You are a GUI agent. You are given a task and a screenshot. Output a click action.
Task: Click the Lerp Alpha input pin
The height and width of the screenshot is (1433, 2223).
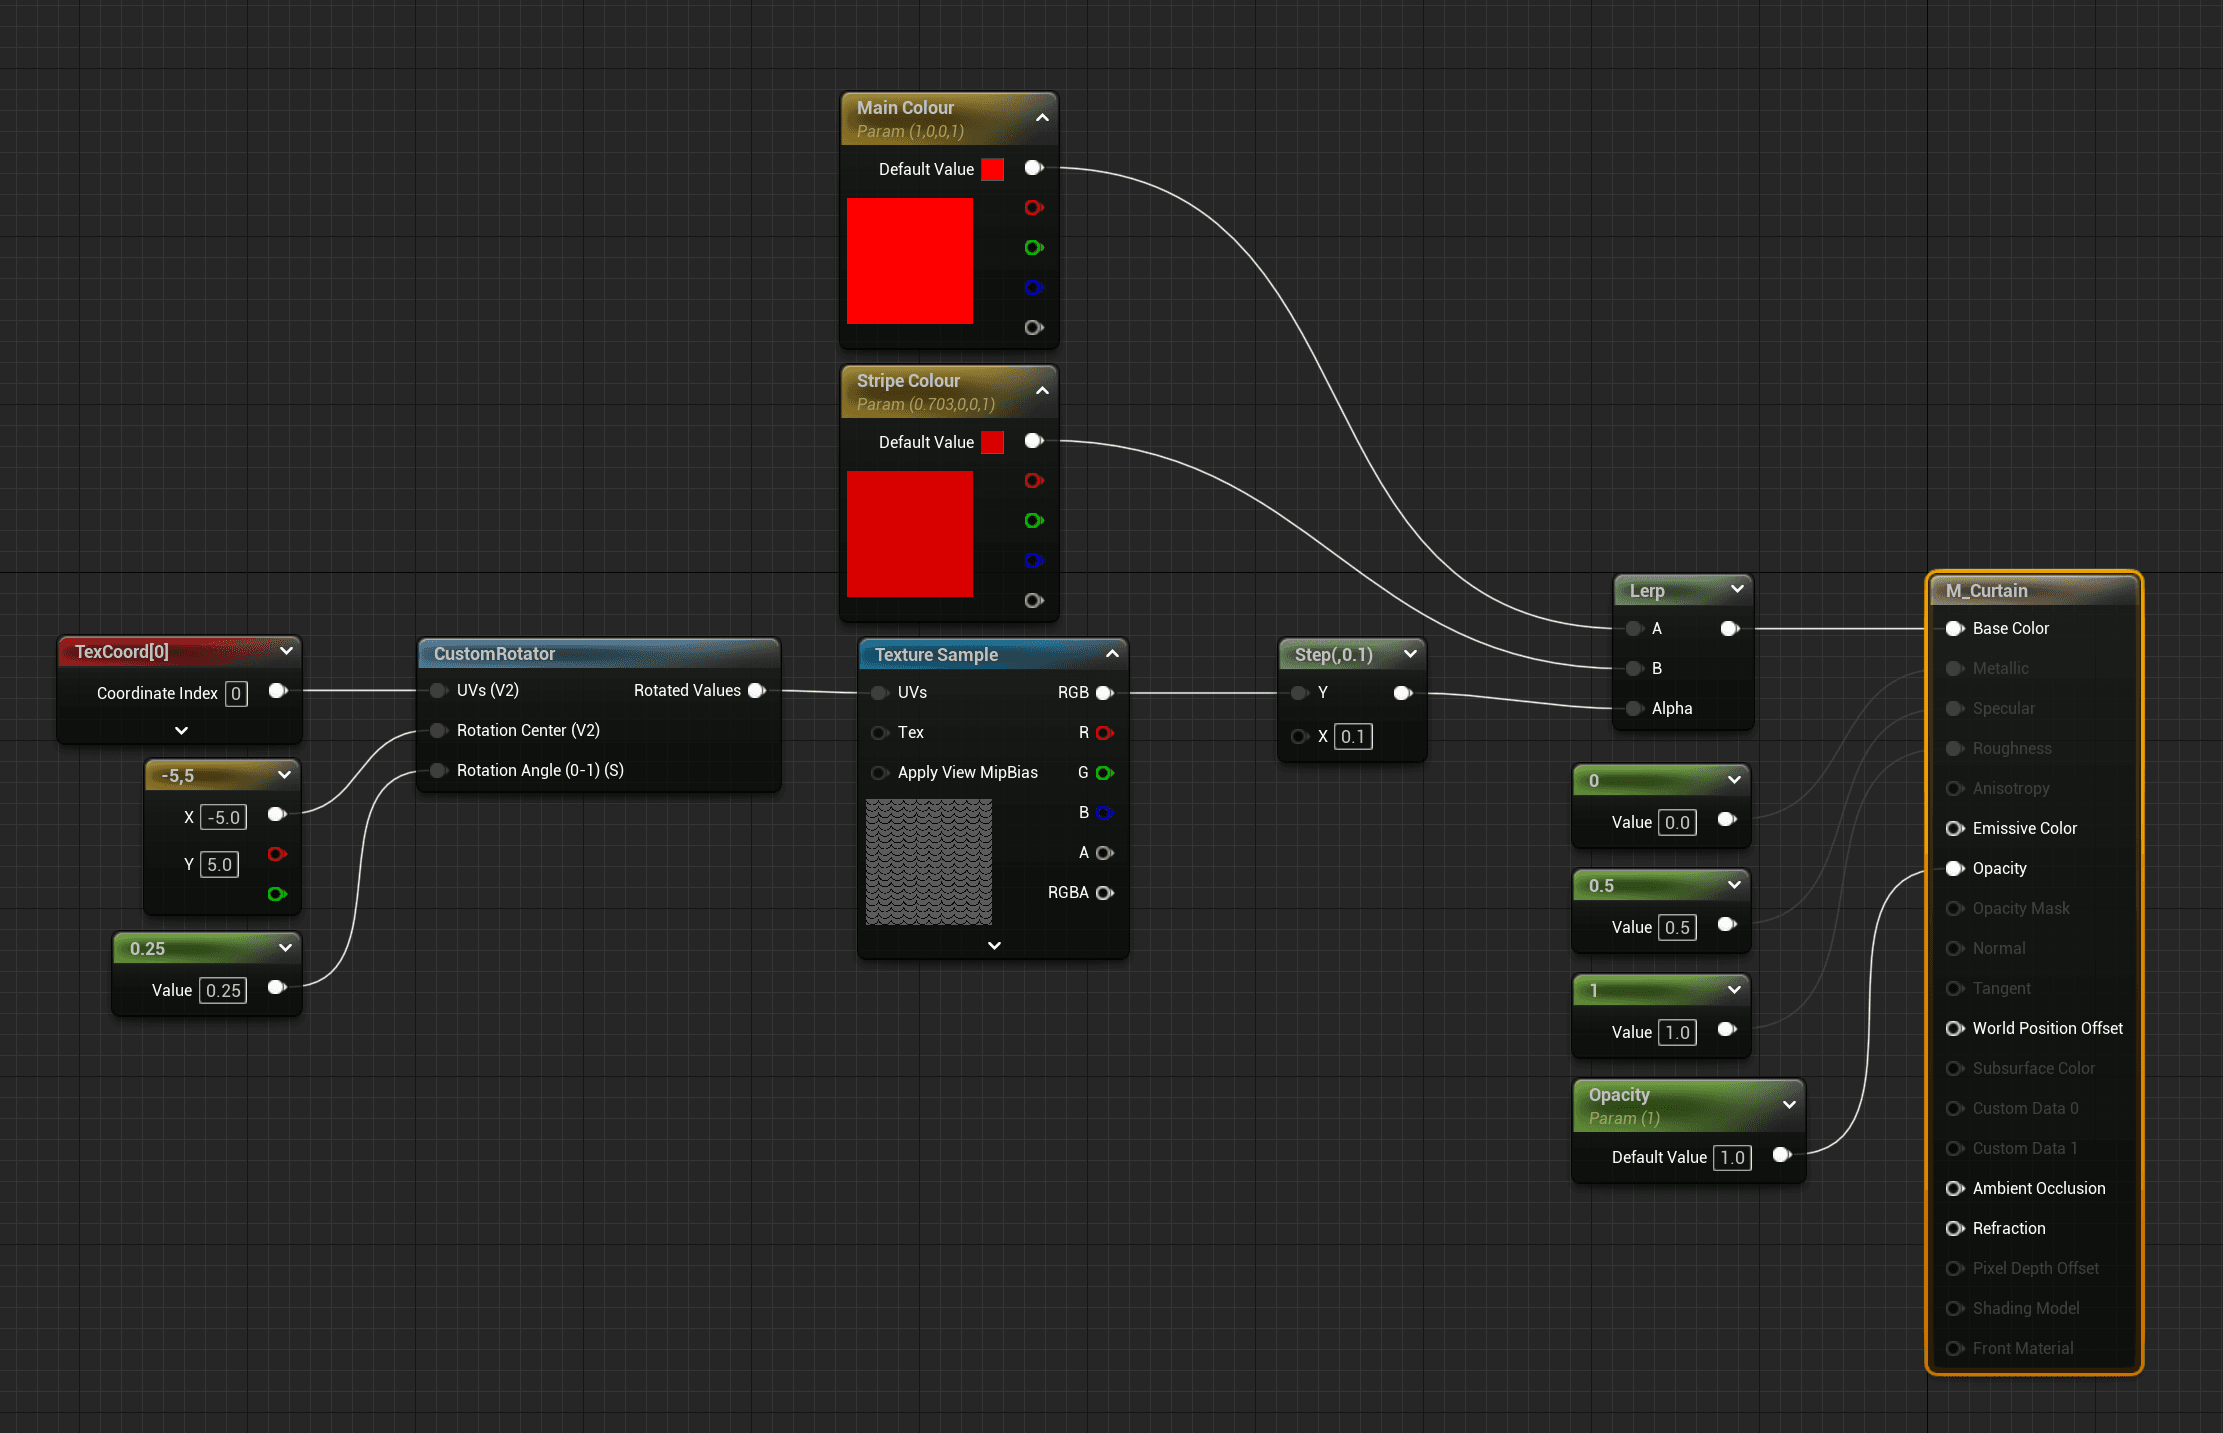click(x=1634, y=709)
